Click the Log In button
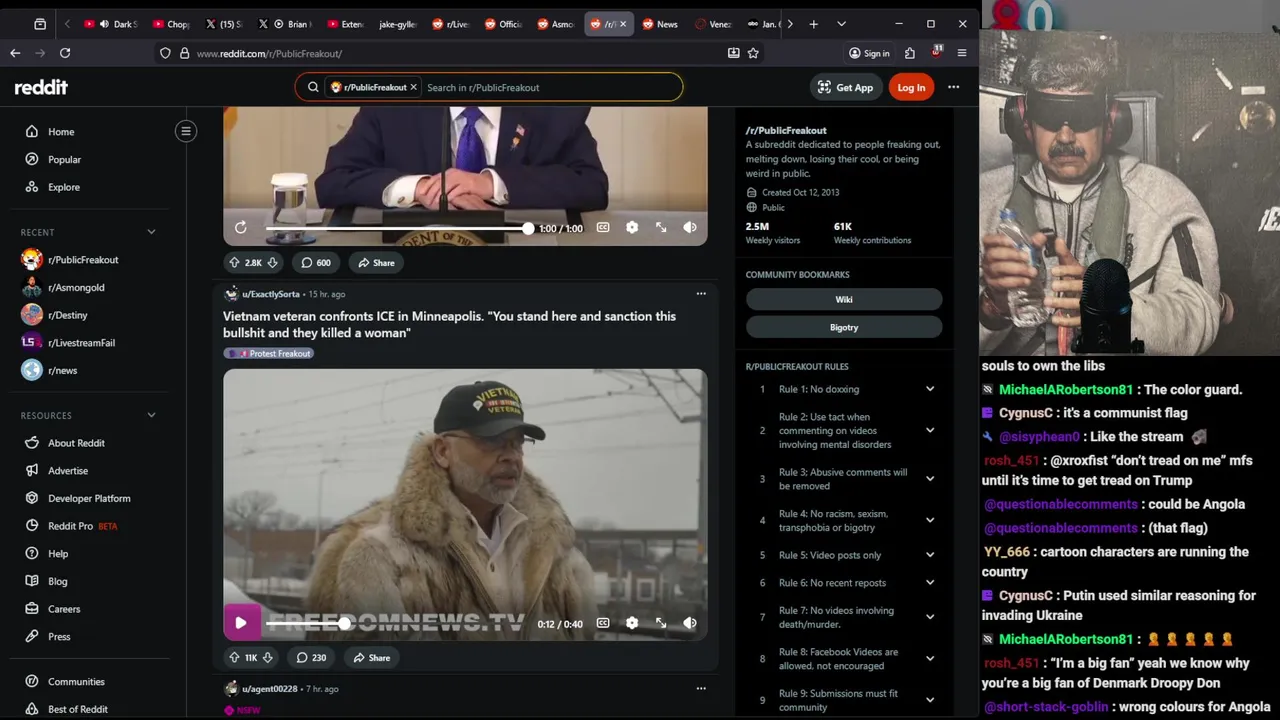The height and width of the screenshot is (720, 1280). pyautogui.click(x=911, y=87)
